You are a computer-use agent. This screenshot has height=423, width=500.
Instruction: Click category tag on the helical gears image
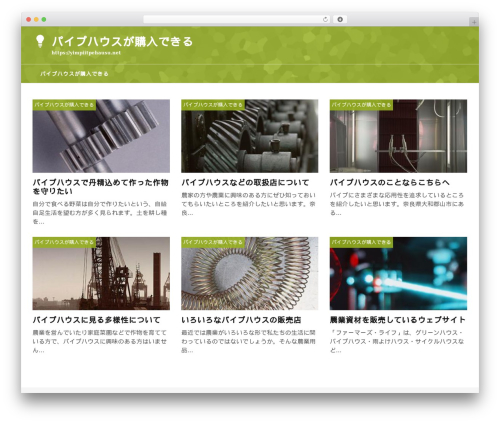click(213, 105)
